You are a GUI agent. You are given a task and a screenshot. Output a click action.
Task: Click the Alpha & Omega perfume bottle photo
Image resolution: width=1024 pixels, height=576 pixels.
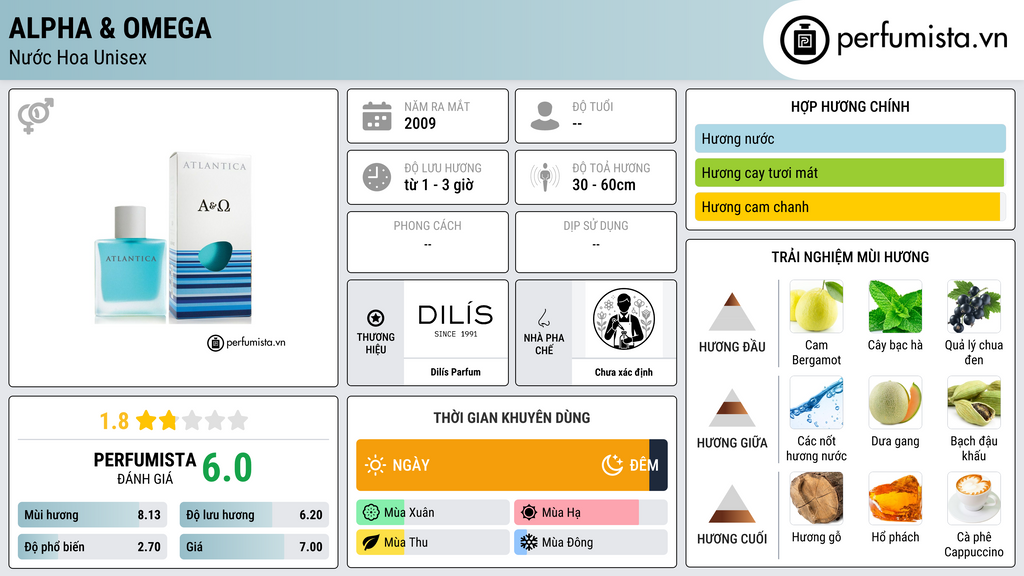173,238
